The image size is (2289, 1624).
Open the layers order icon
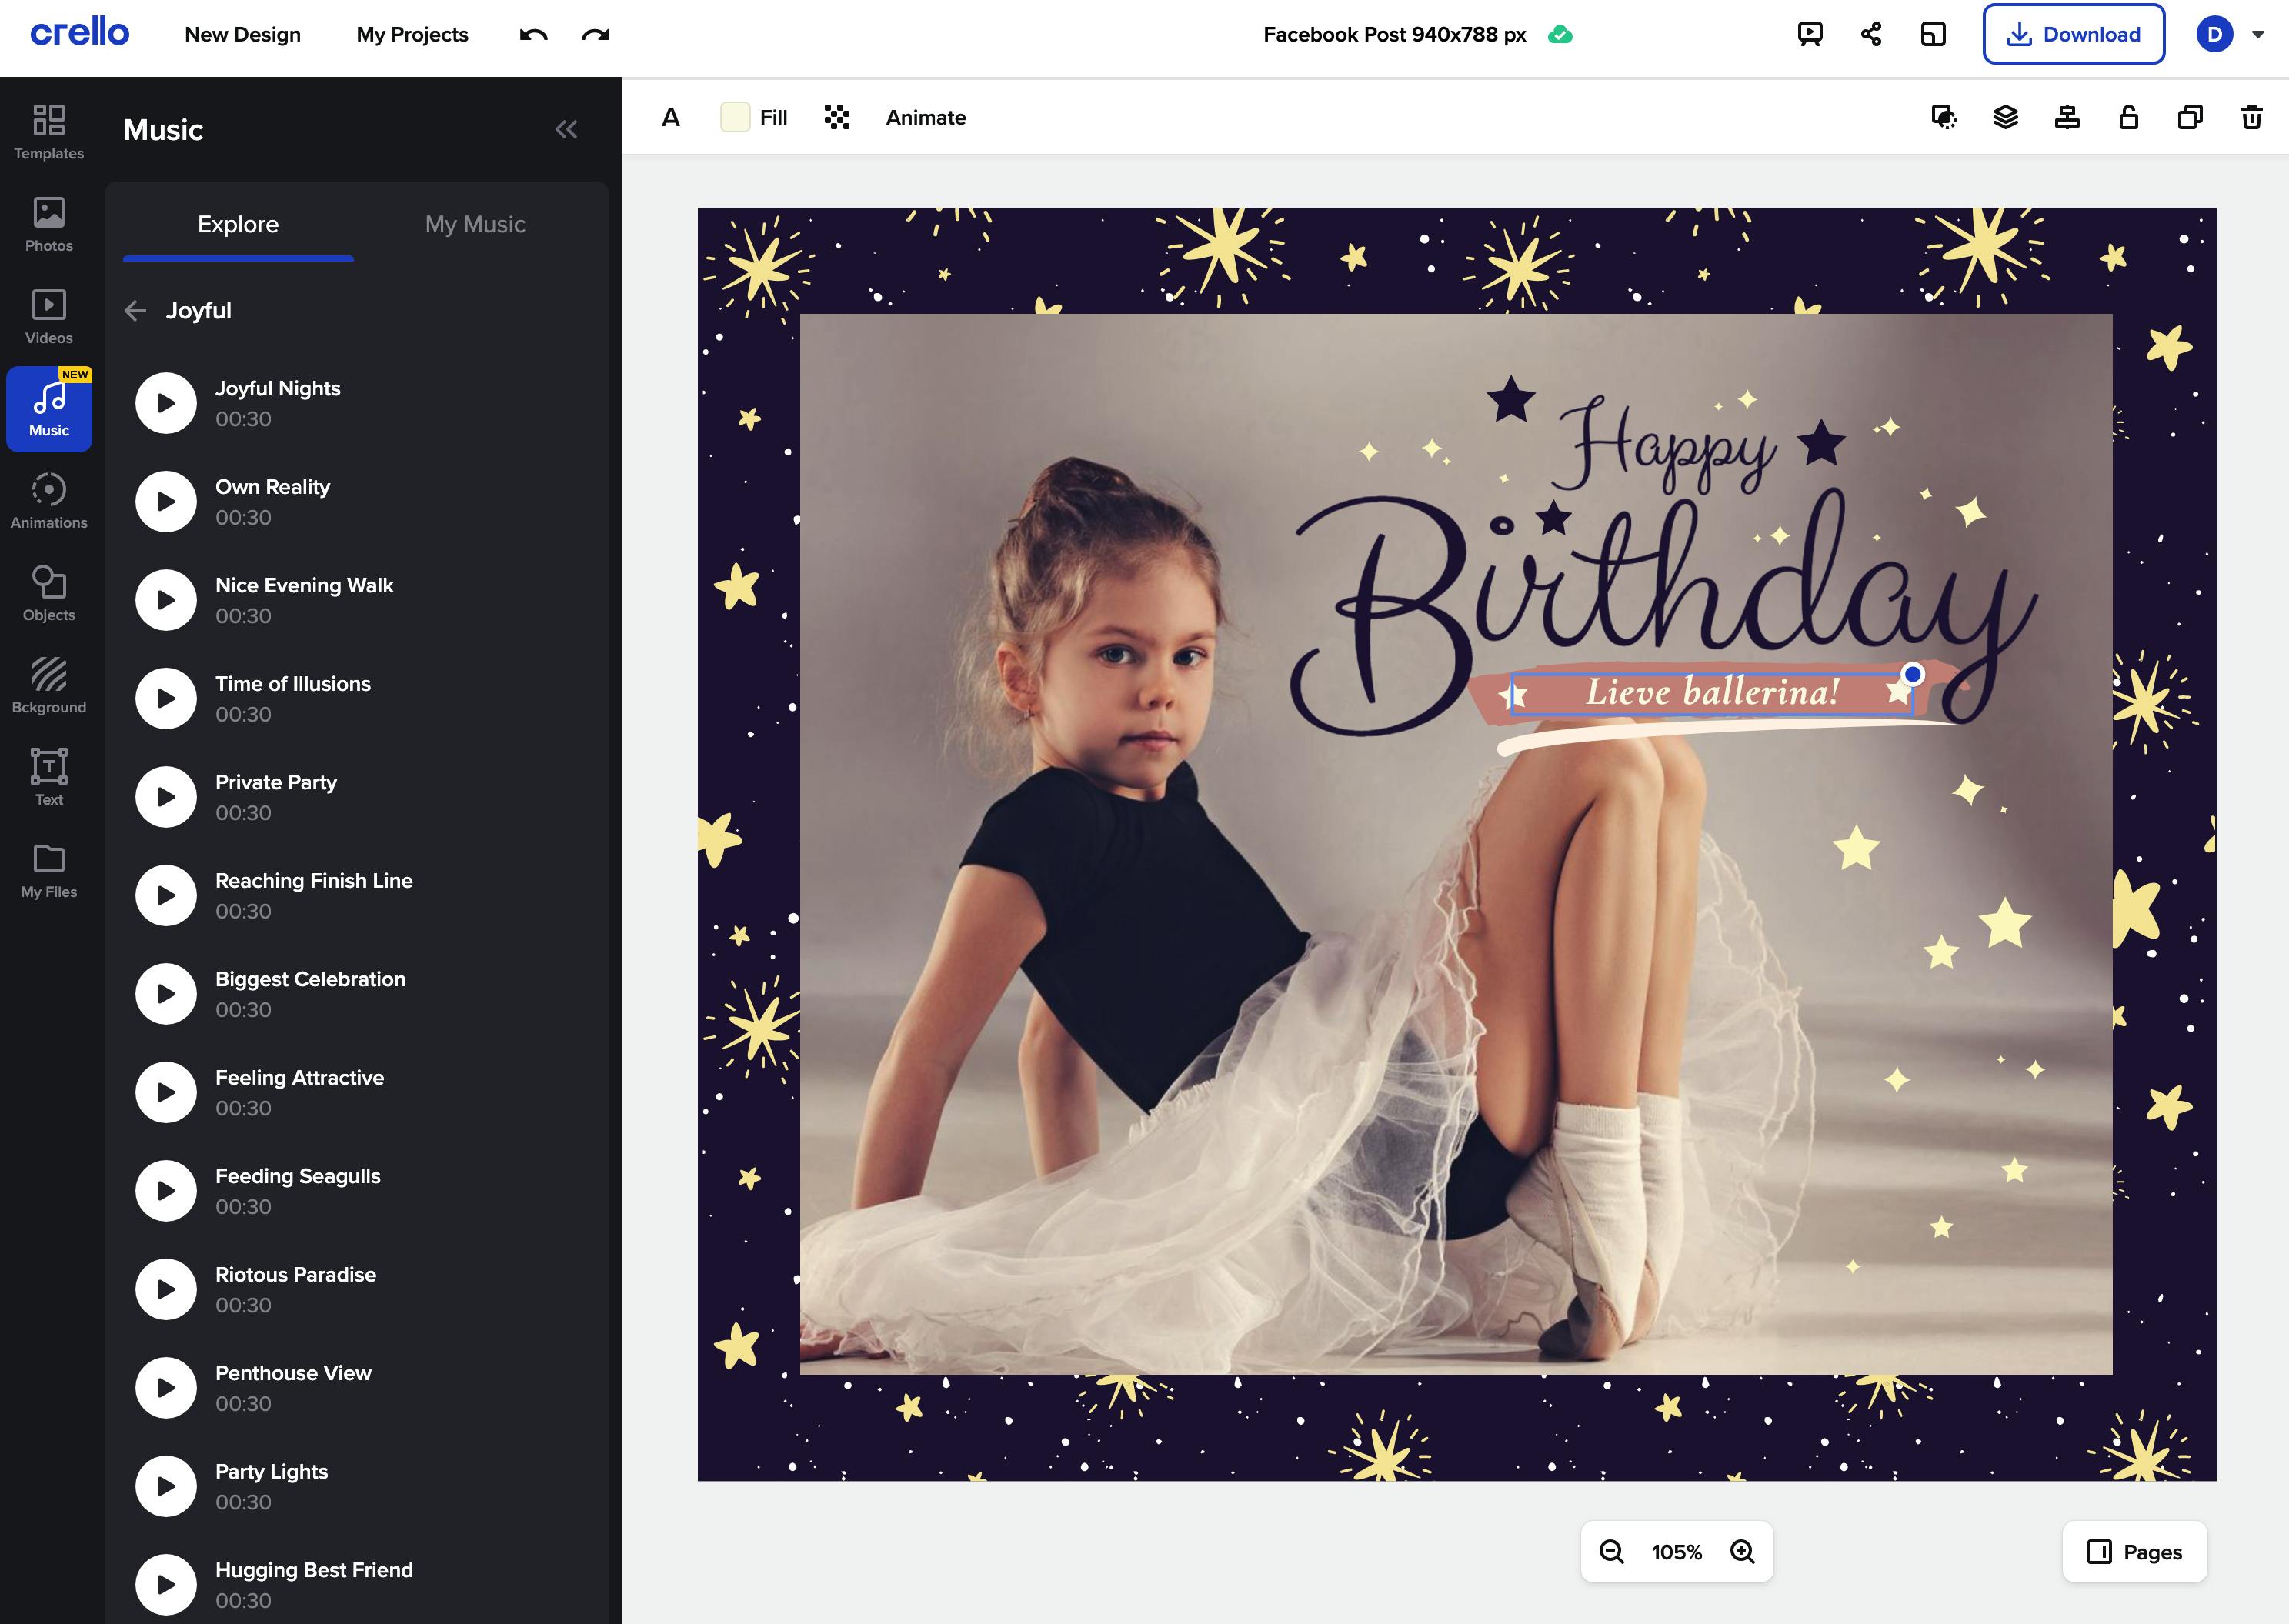pyautogui.click(x=2005, y=117)
